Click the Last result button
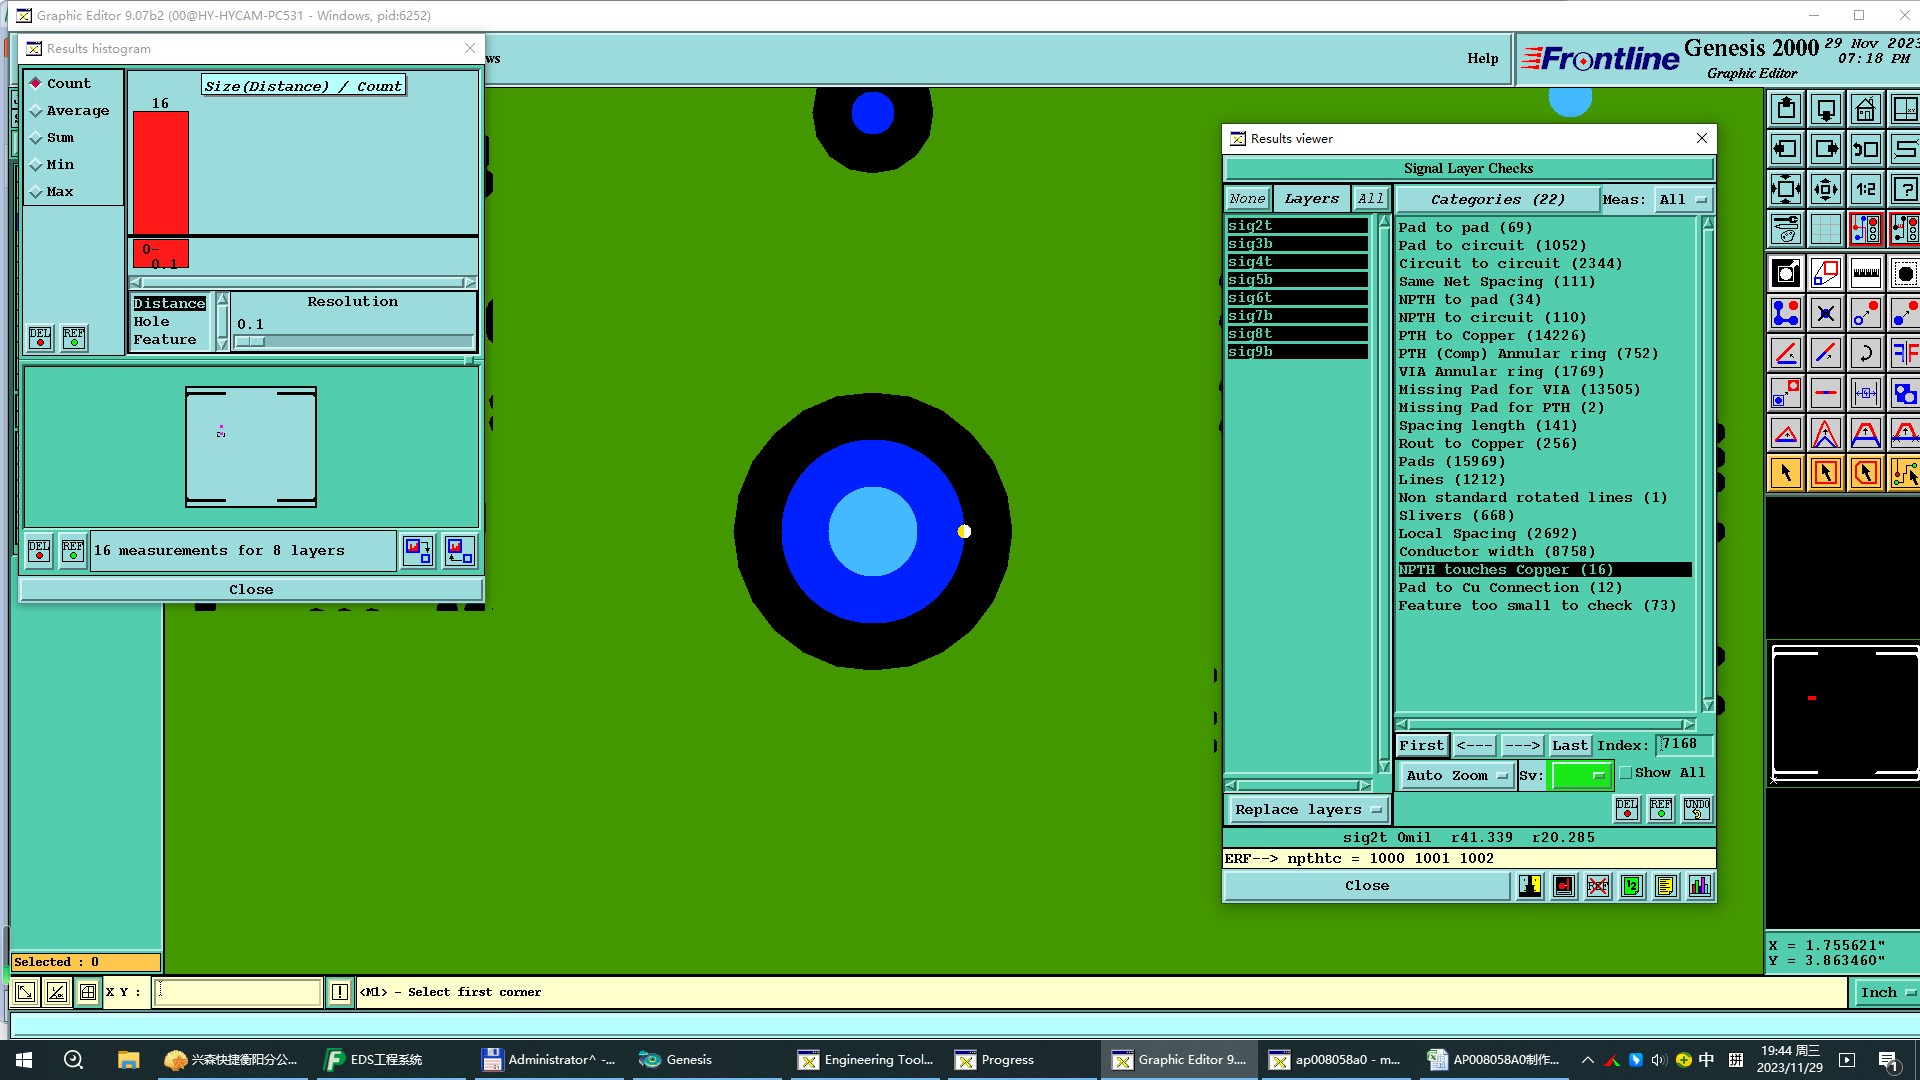 [1569, 746]
